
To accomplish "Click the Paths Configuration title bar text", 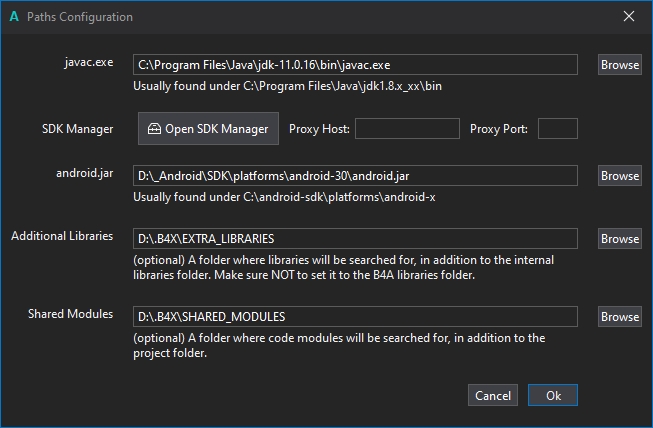I will (x=79, y=17).
